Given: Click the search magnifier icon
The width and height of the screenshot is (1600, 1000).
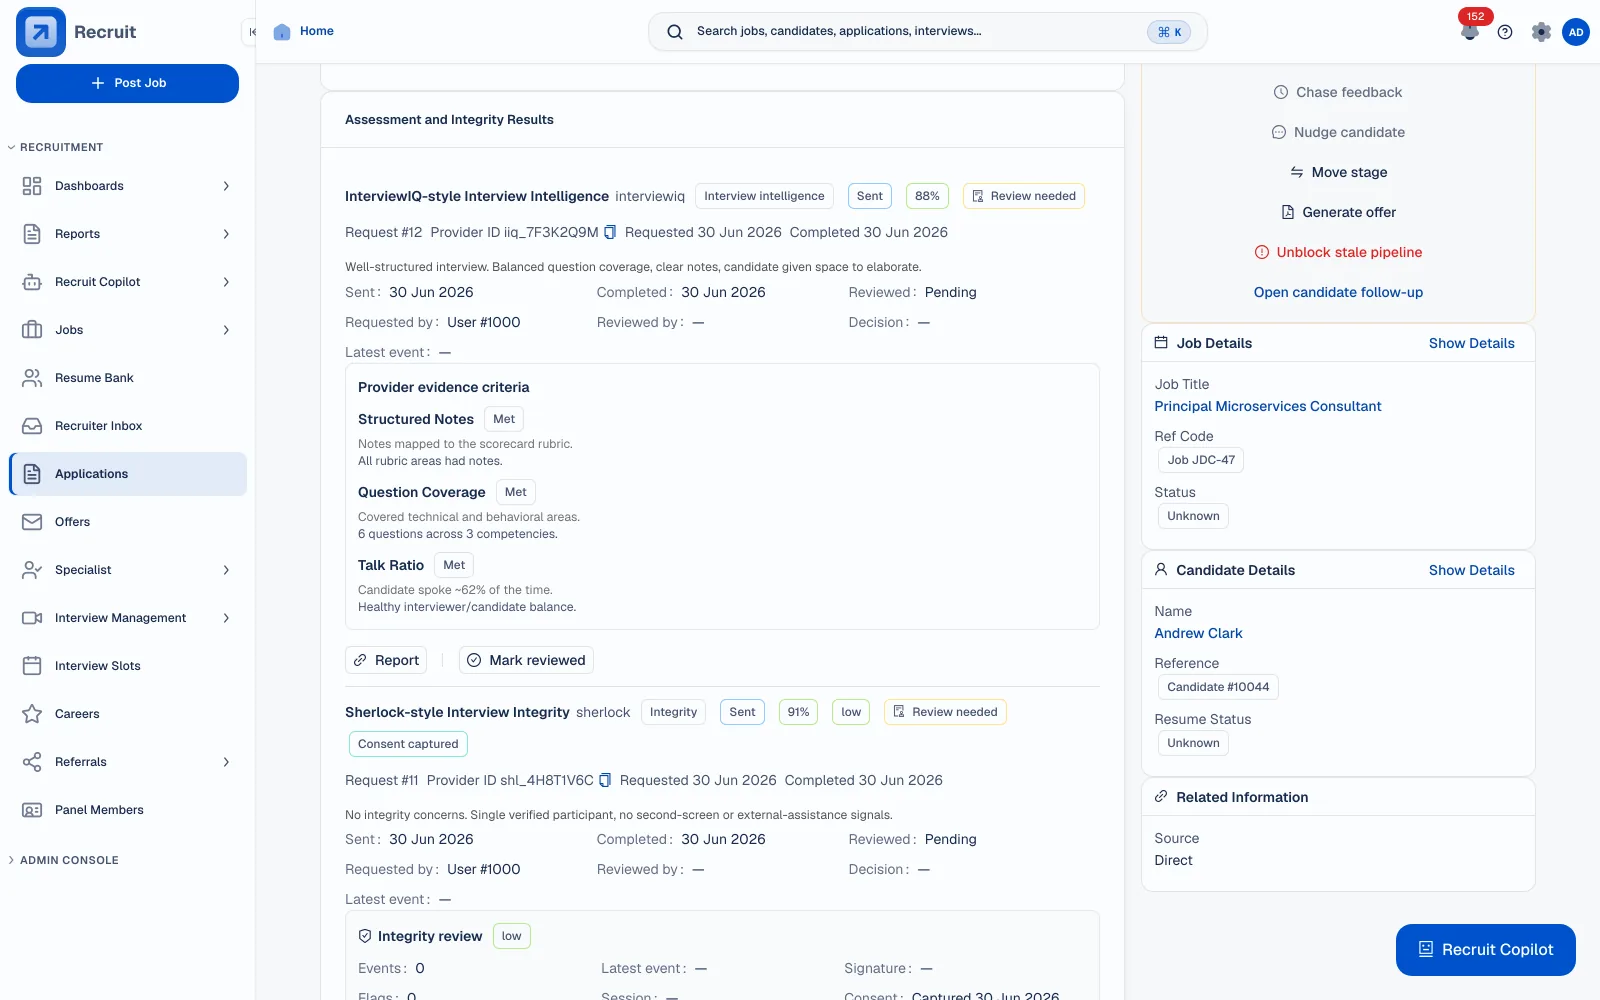Looking at the screenshot, I should click(675, 32).
